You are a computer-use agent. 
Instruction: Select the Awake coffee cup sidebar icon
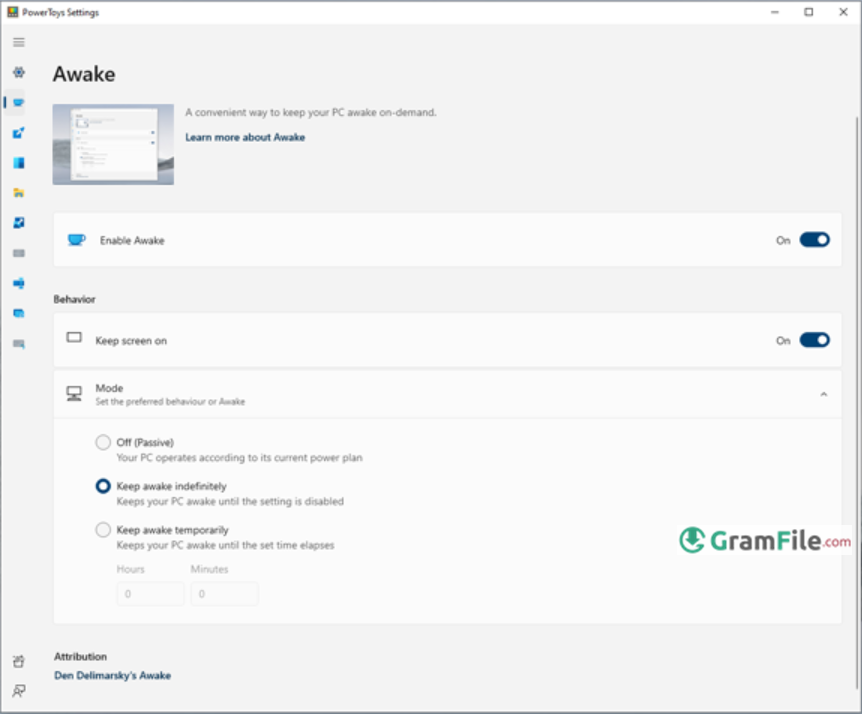[x=19, y=102]
